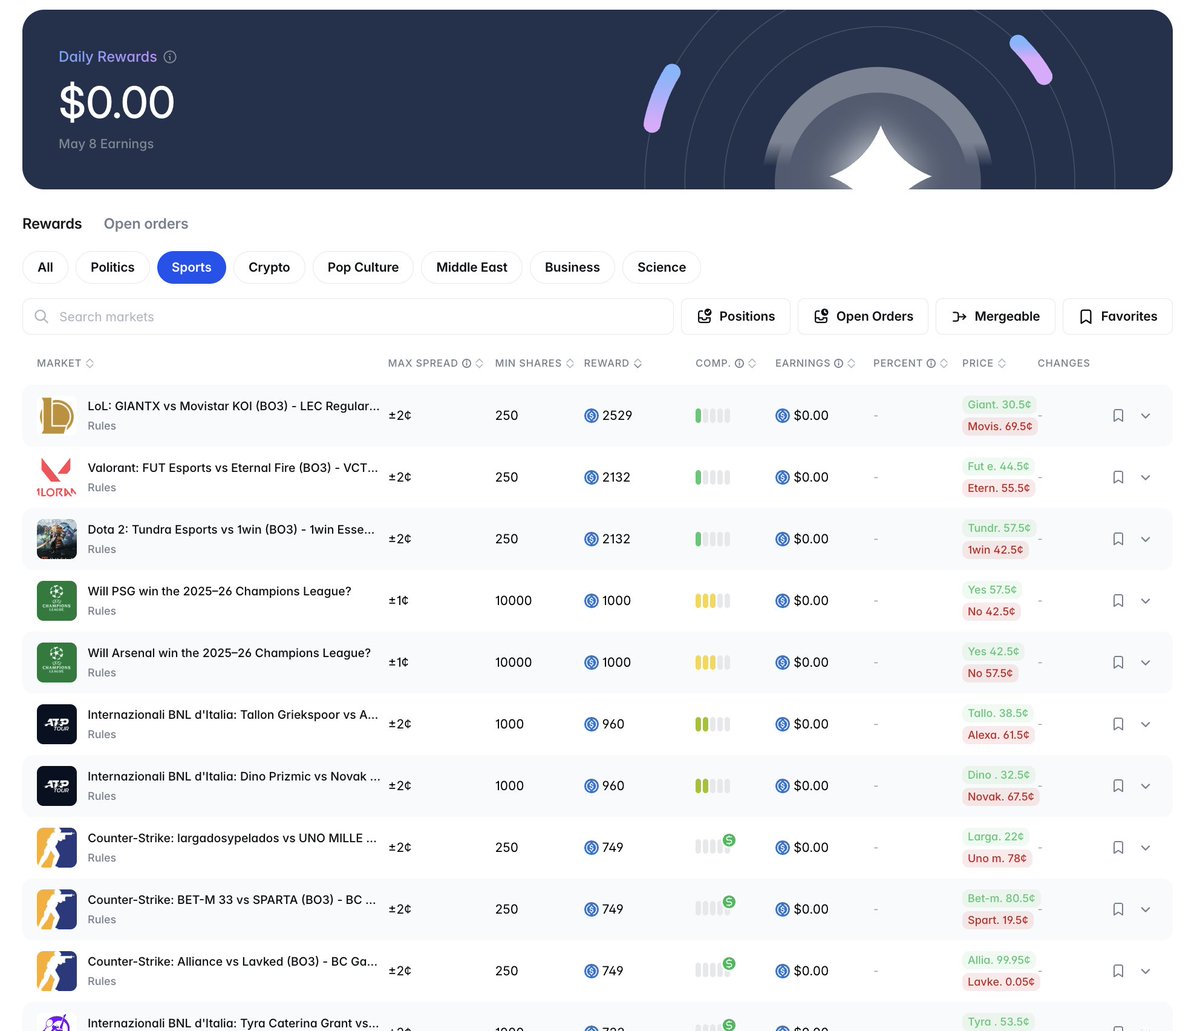Click the Open Orders filter button
Viewport: 1200px width, 1031px height.
click(863, 316)
